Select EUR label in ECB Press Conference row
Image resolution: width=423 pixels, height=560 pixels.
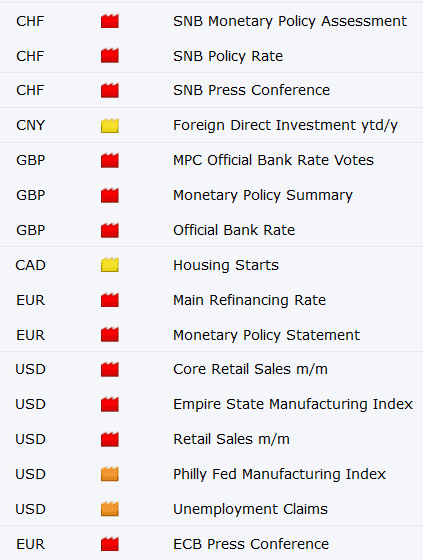[x=31, y=544]
